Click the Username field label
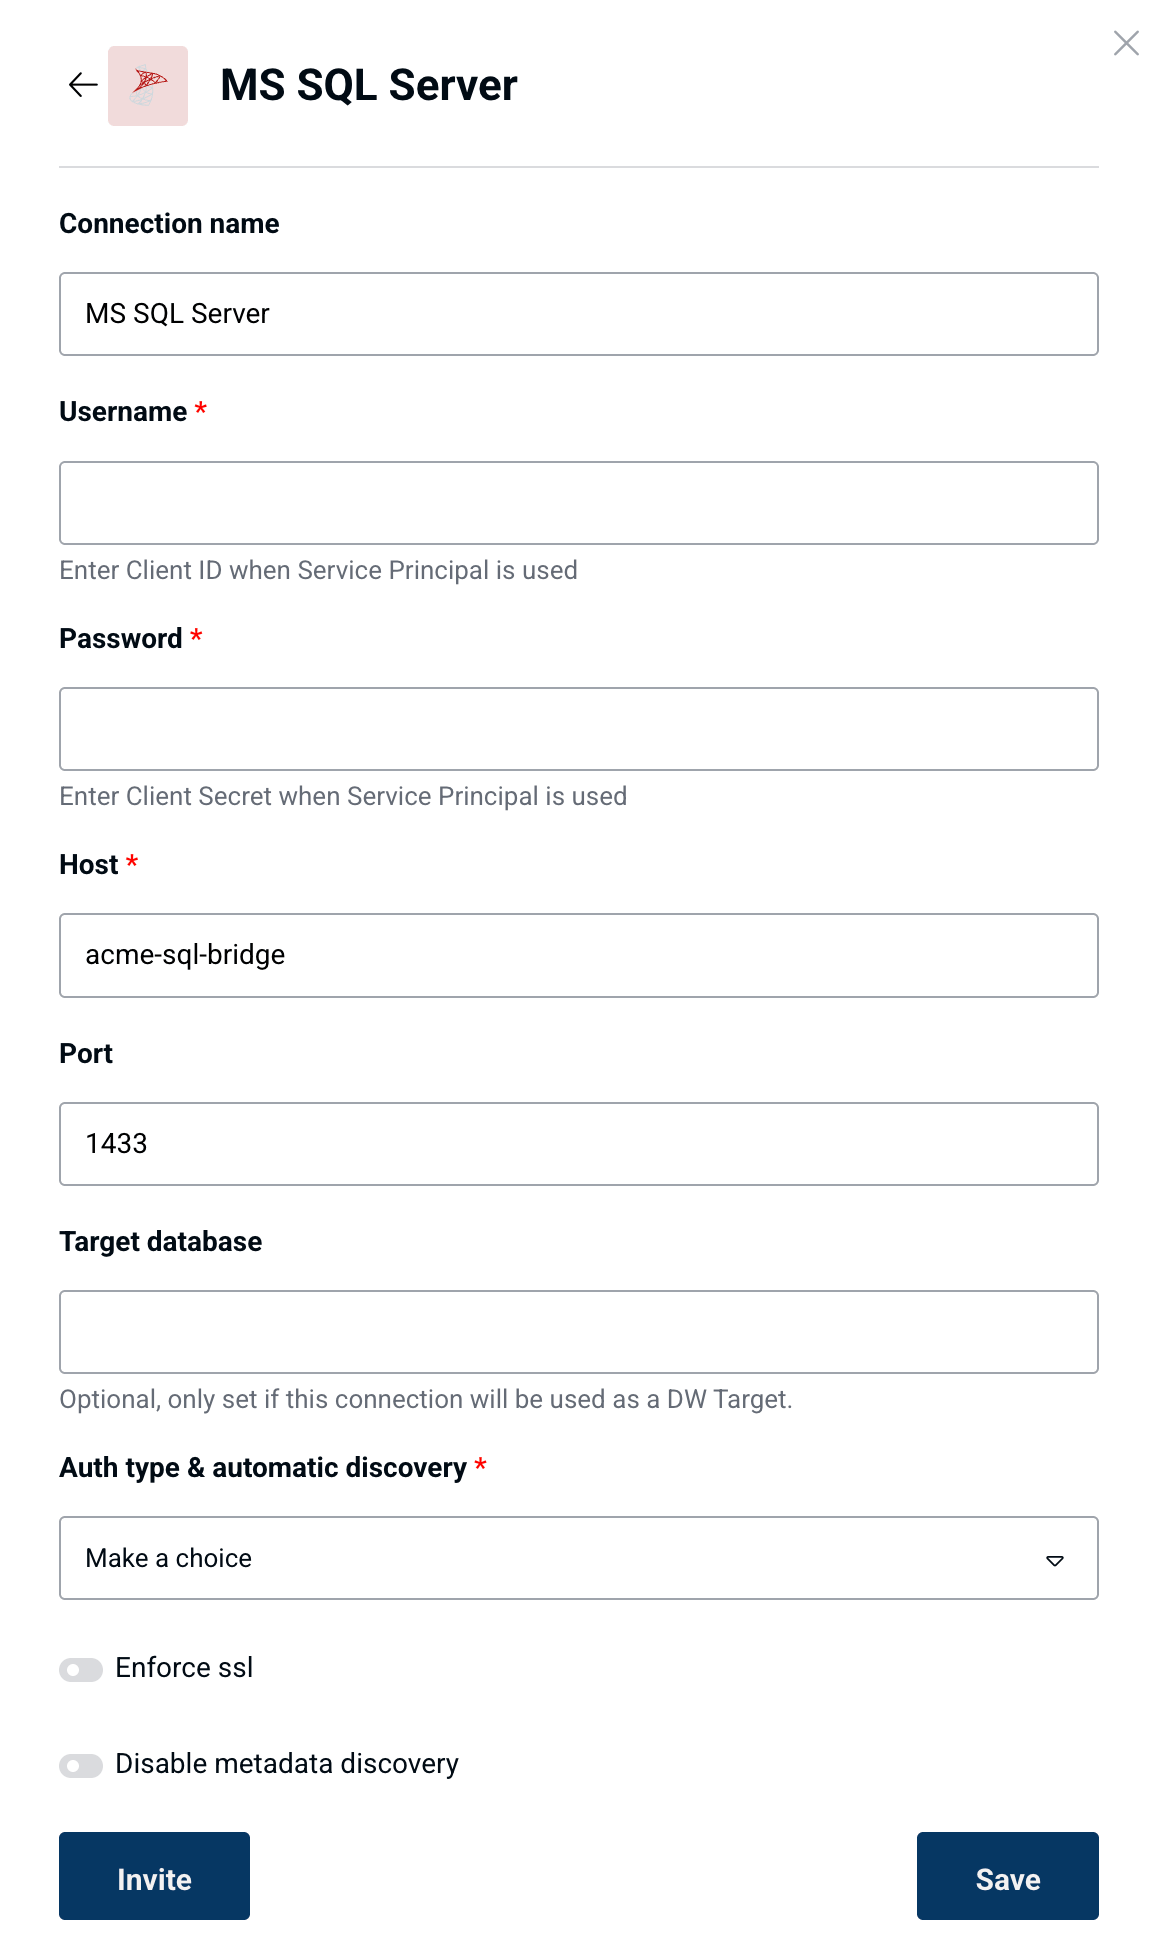 pos(123,411)
